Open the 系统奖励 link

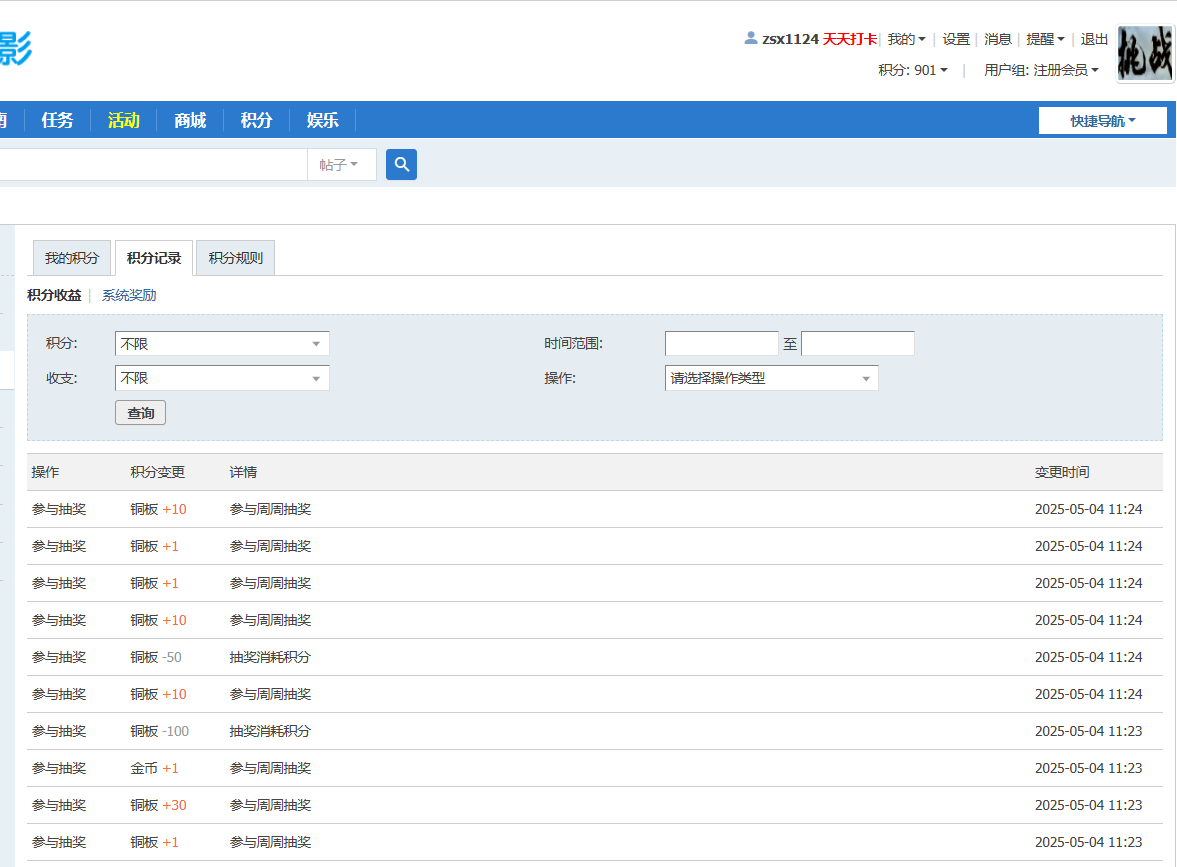pos(130,295)
